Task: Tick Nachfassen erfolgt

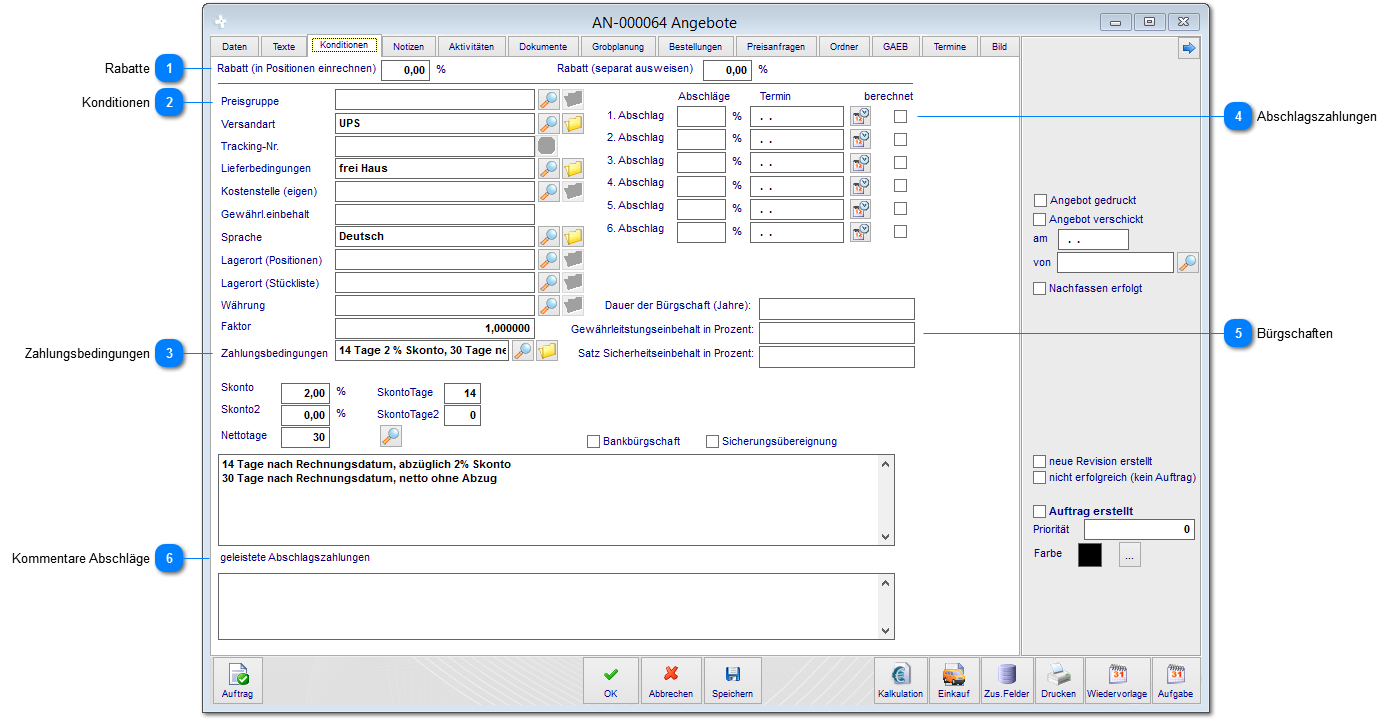Action: (x=1040, y=288)
